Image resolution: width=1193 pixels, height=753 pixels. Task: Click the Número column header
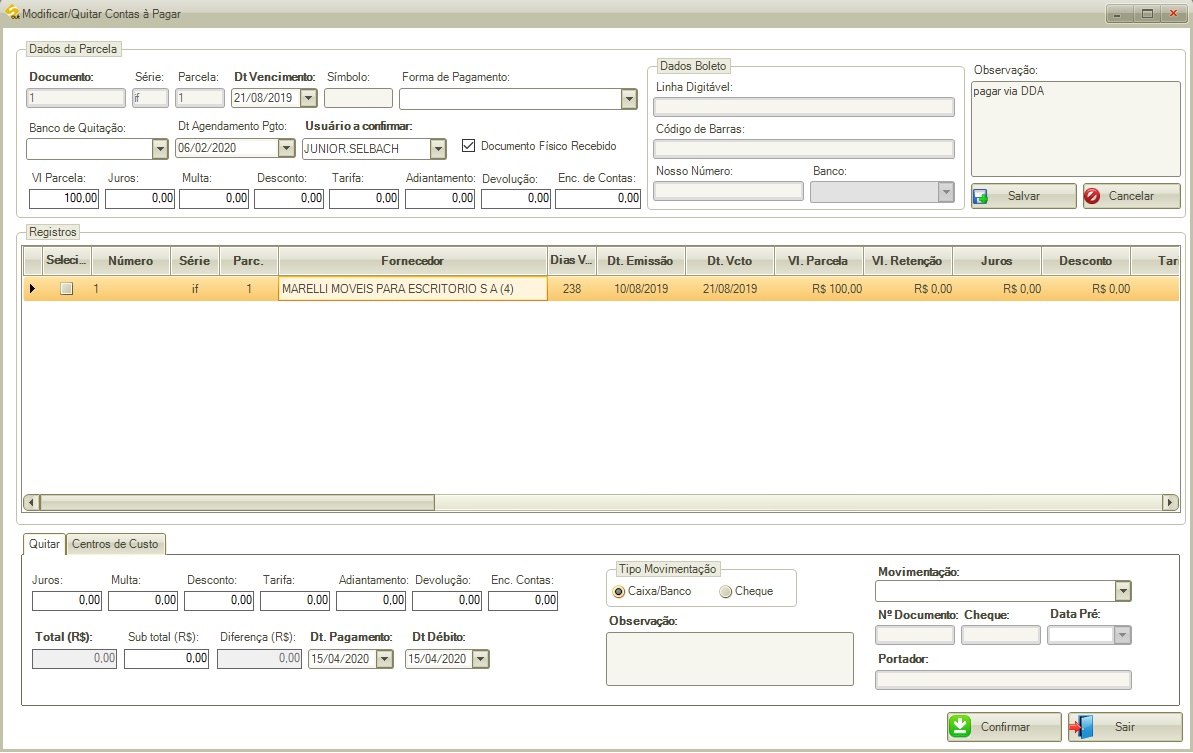130,260
